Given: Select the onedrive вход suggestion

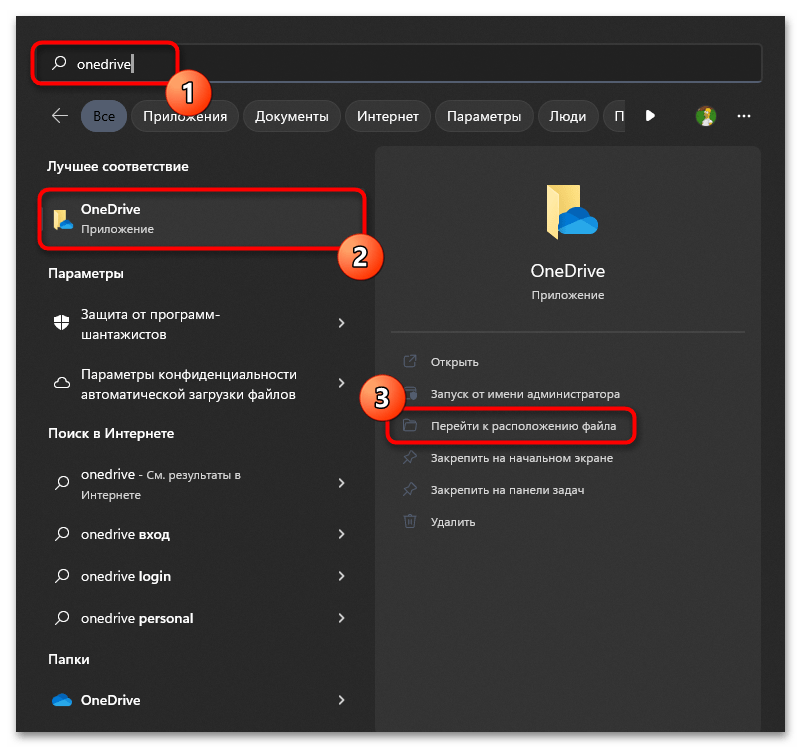Looking at the screenshot, I should 198,534.
